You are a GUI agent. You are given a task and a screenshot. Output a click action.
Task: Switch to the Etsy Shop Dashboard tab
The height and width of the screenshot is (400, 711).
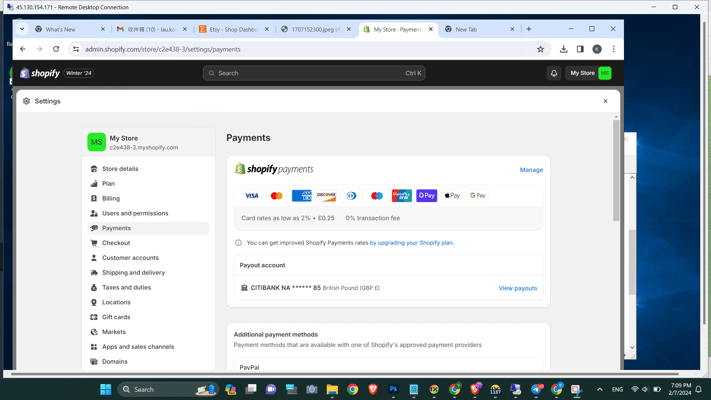click(234, 29)
